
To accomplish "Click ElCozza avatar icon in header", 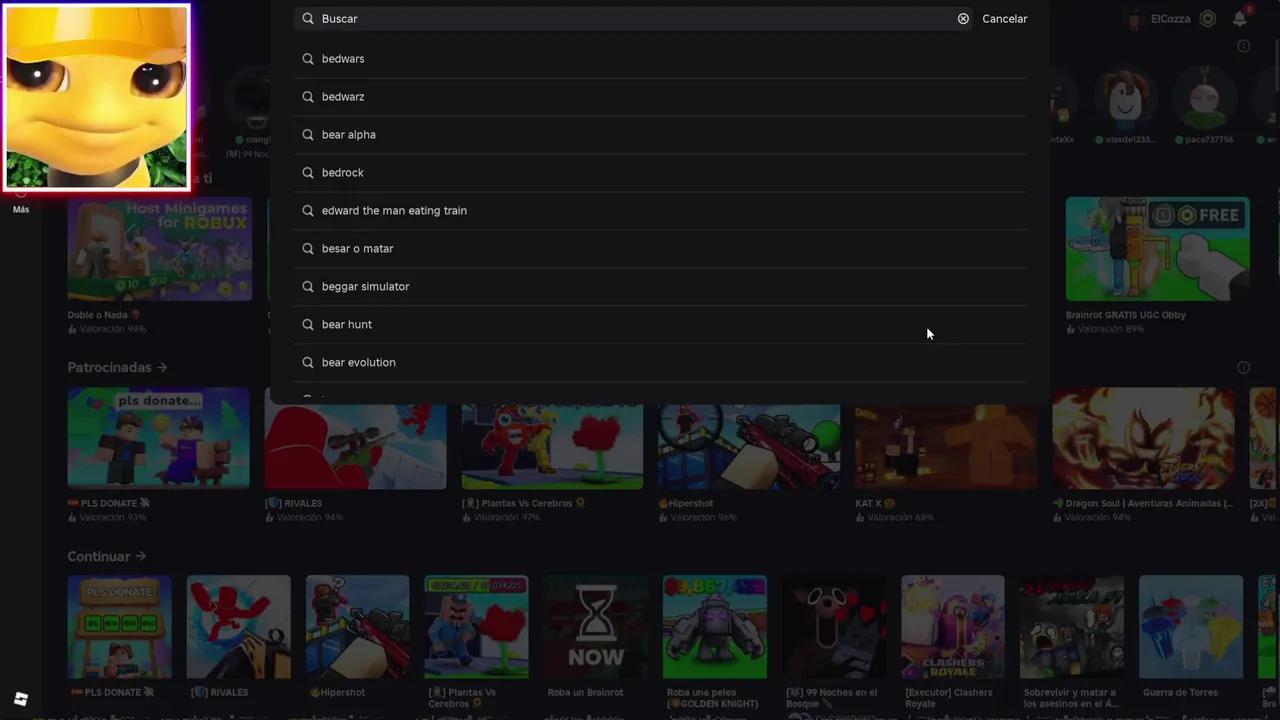I will [x=1134, y=19].
